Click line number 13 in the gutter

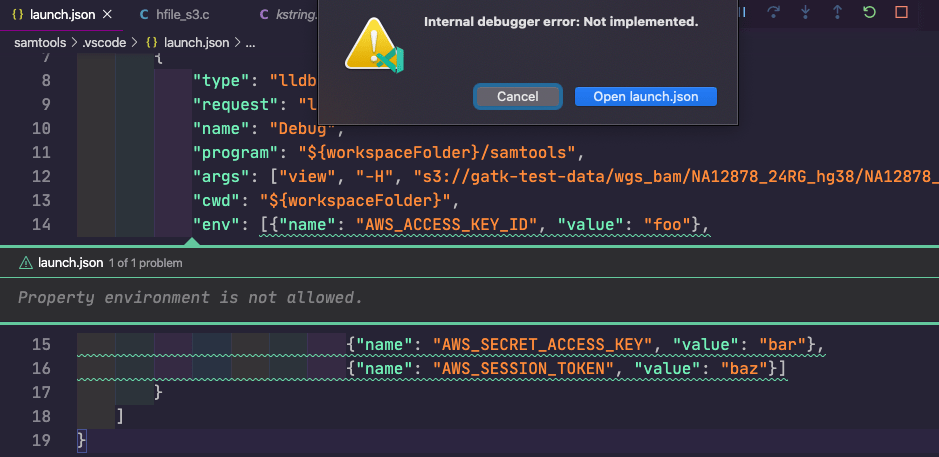click(41, 176)
